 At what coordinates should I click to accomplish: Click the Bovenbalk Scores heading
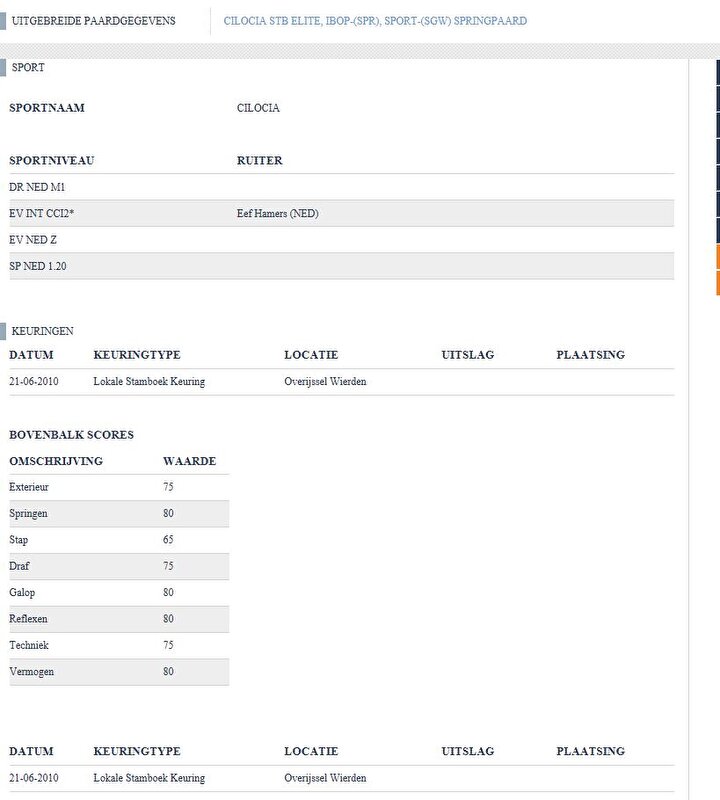coord(71,435)
